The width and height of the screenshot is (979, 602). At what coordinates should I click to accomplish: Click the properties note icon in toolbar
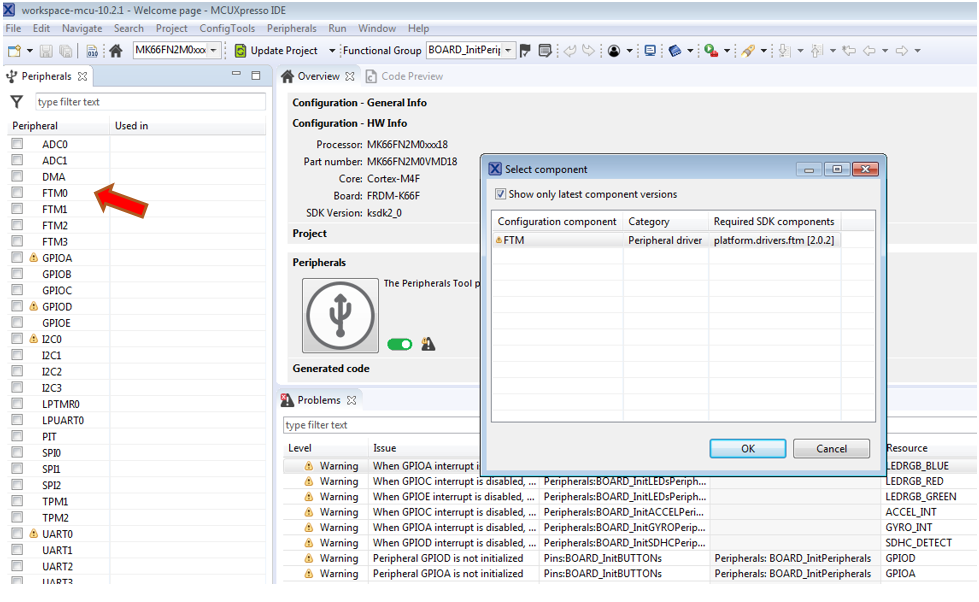[544, 51]
